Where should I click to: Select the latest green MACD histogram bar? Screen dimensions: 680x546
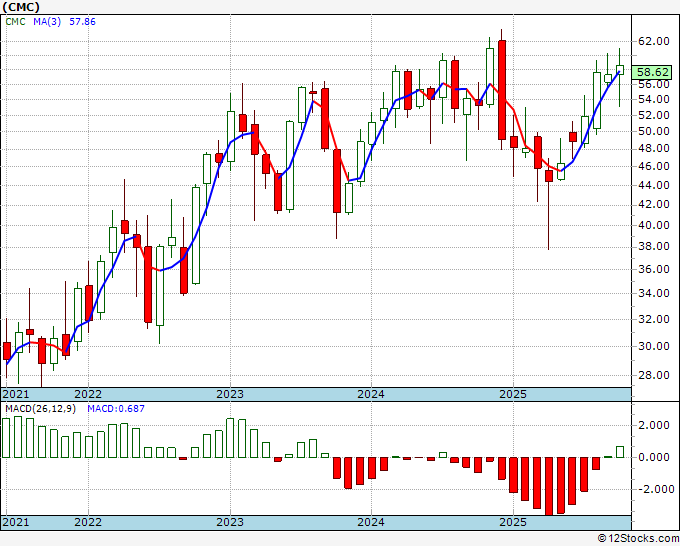(x=620, y=452)
